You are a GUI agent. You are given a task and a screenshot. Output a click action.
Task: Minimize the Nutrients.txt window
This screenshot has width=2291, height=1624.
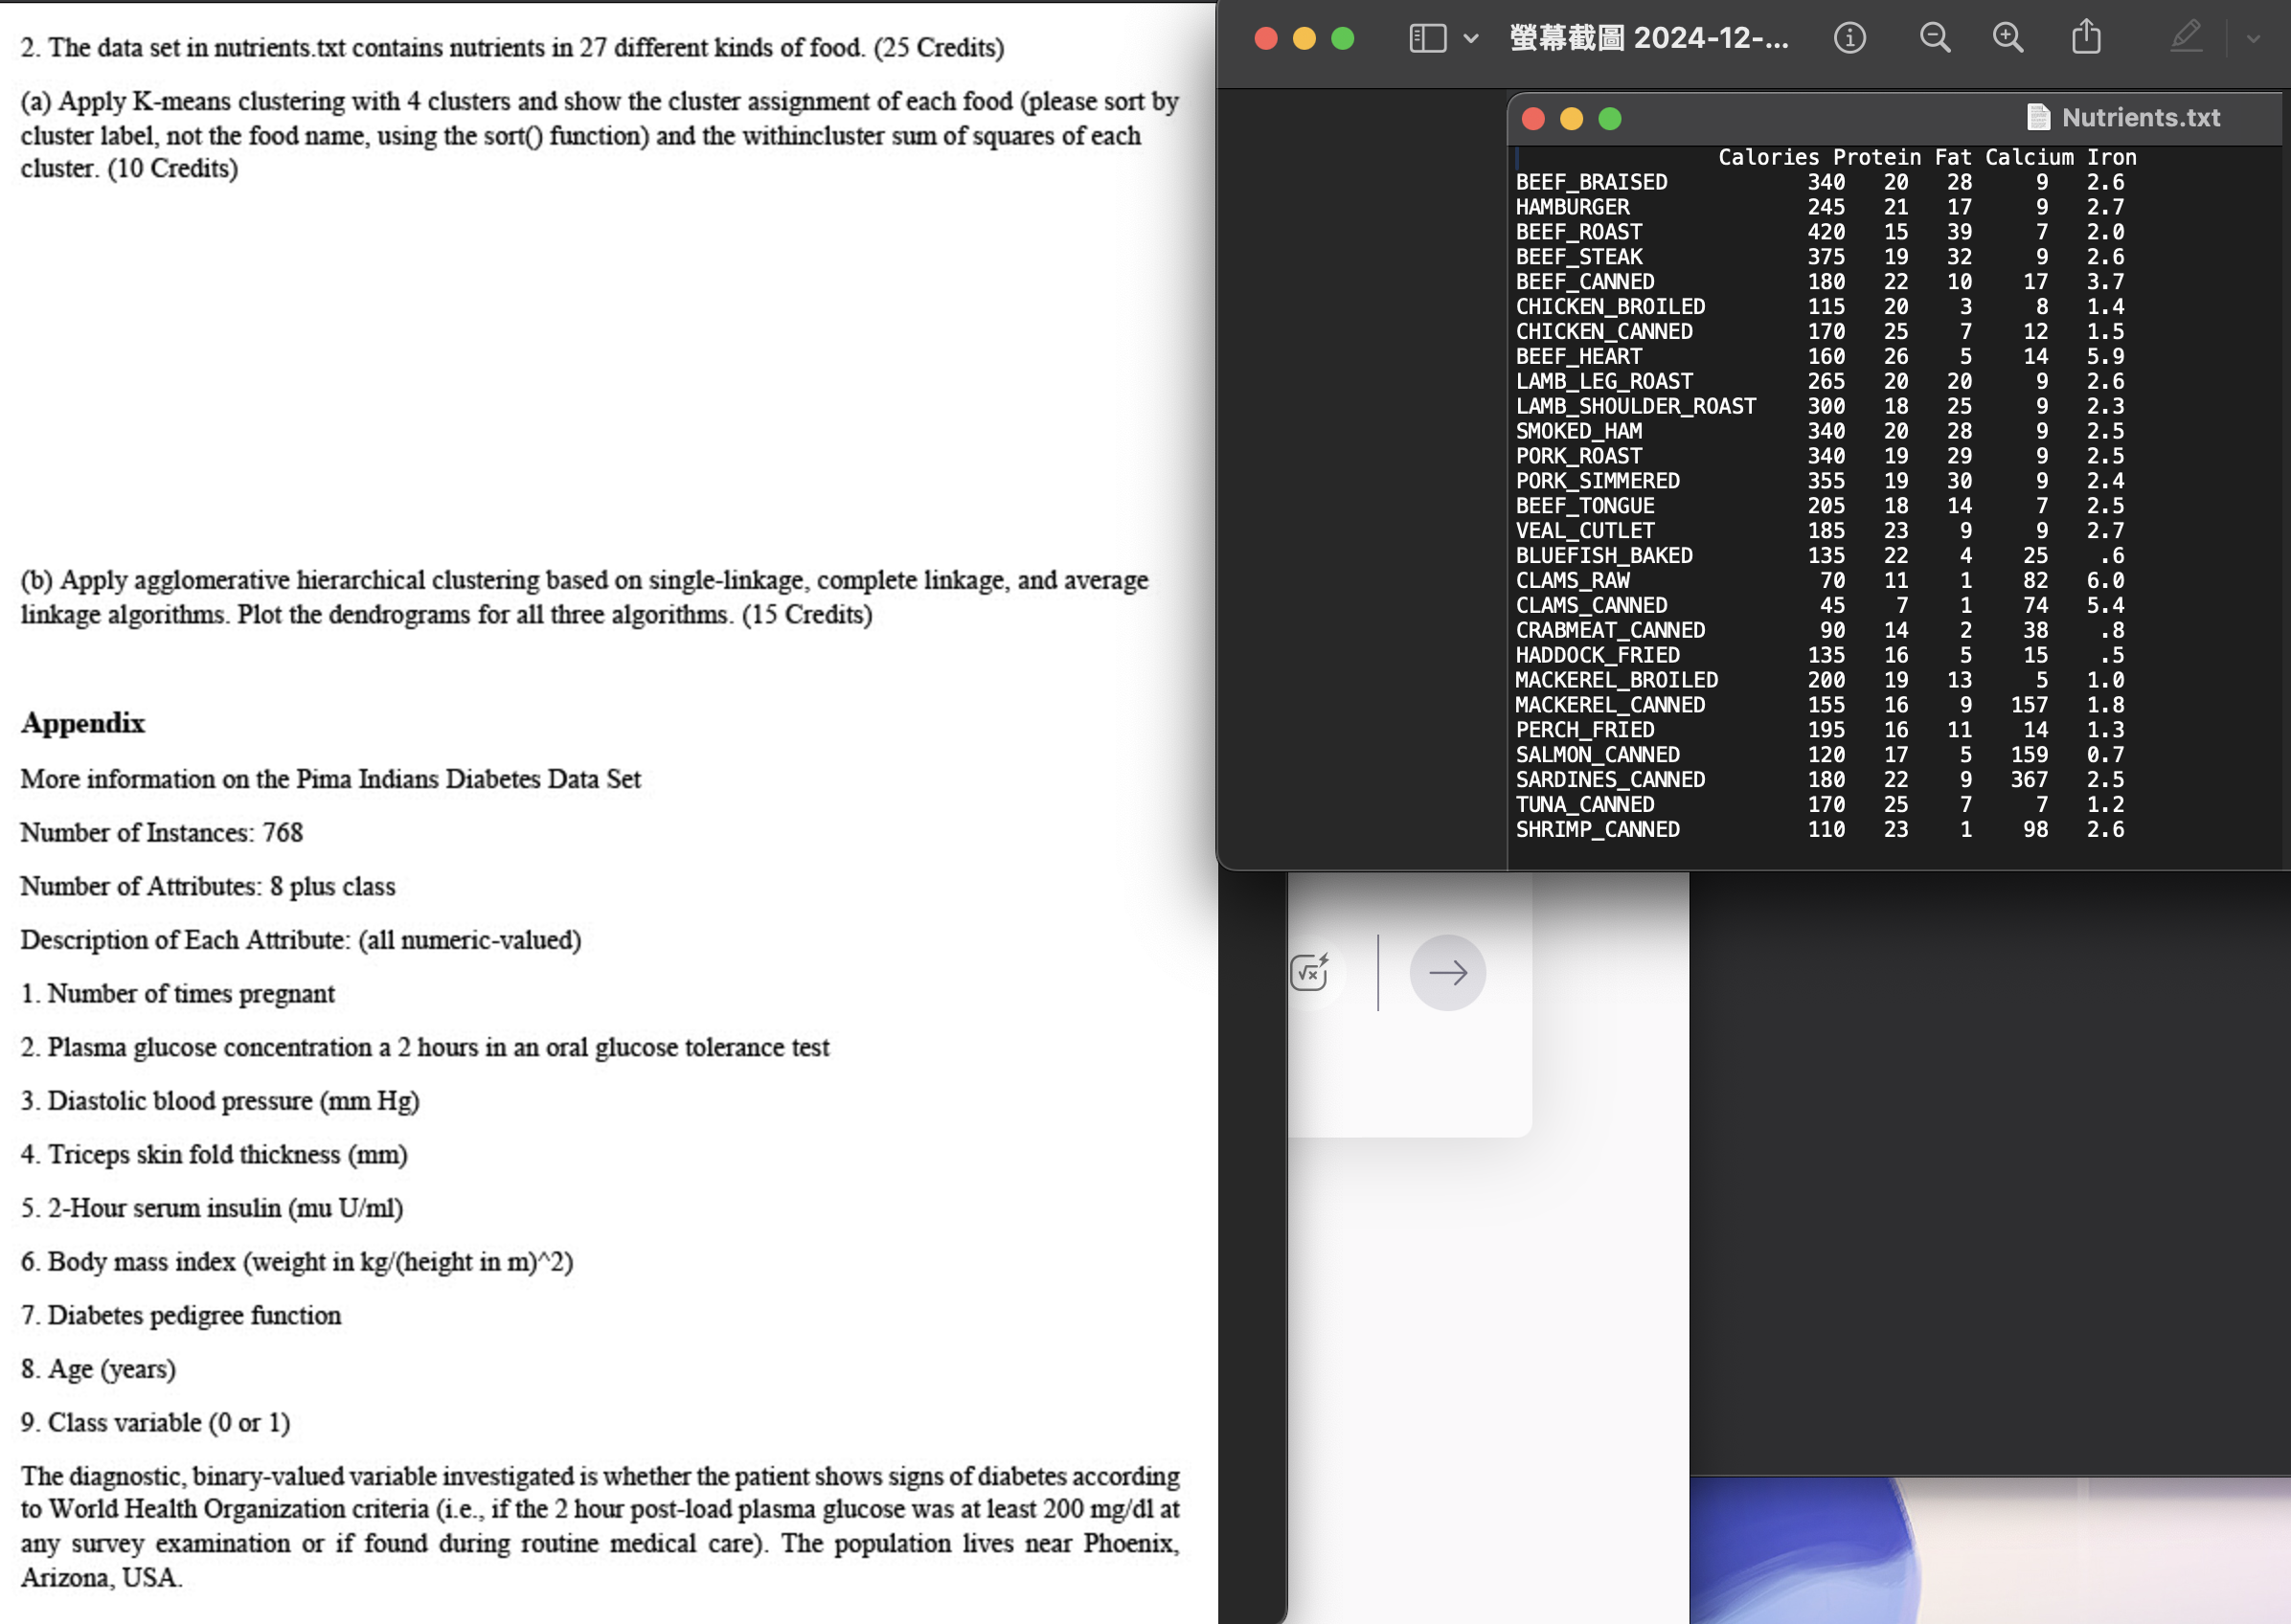click(x=1571, y=118)
